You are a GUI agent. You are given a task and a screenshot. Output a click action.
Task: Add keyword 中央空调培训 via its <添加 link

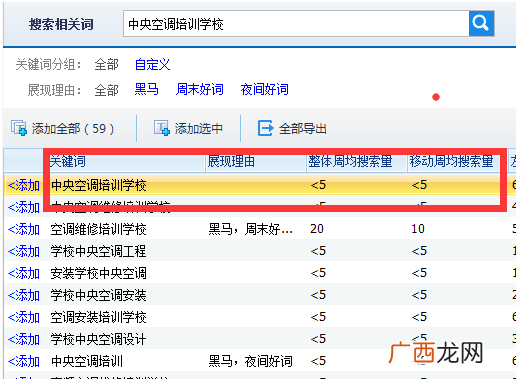[24, 361]
